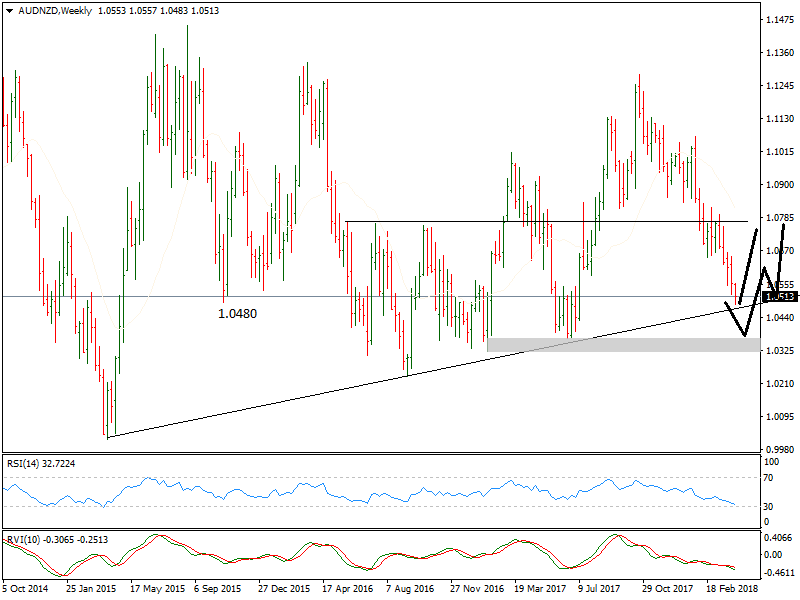800x600 pixels.
Task: Click the 1.0325 price axis label
Action: pyautogui.click(x=780, y=351)
